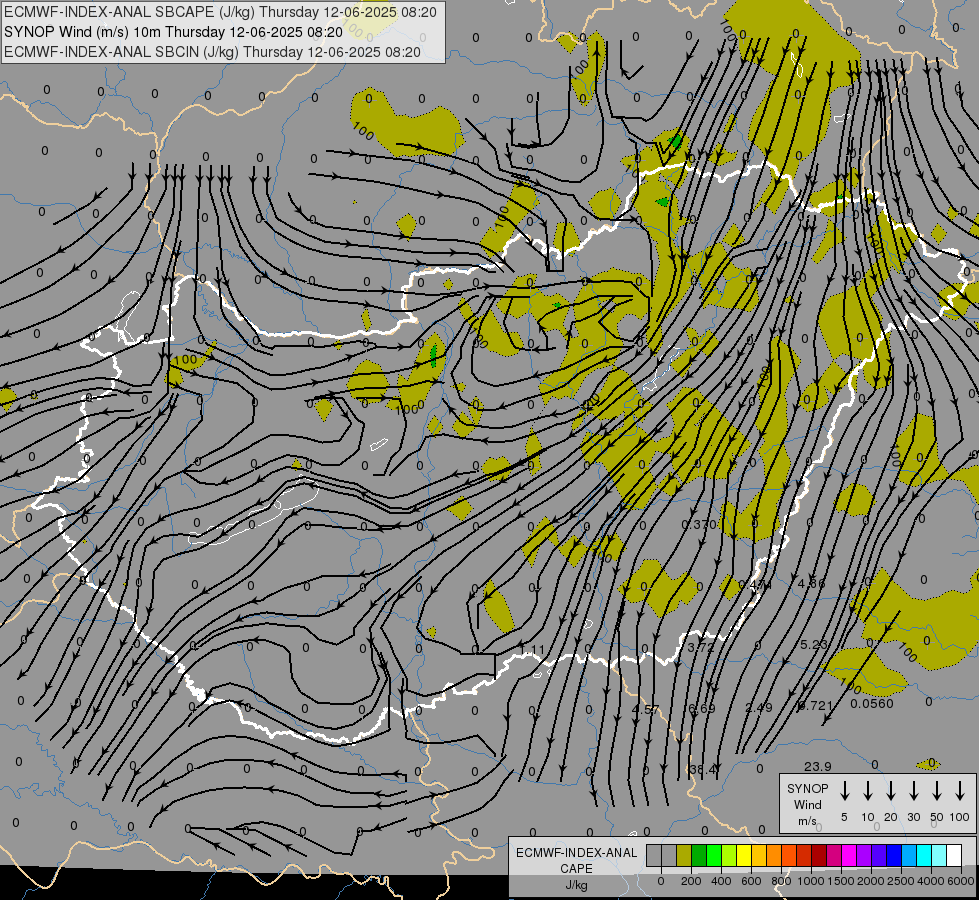979x900 pixels.
Task: Select the bright green CAPE legend swatch
Action: coord(714,855)
